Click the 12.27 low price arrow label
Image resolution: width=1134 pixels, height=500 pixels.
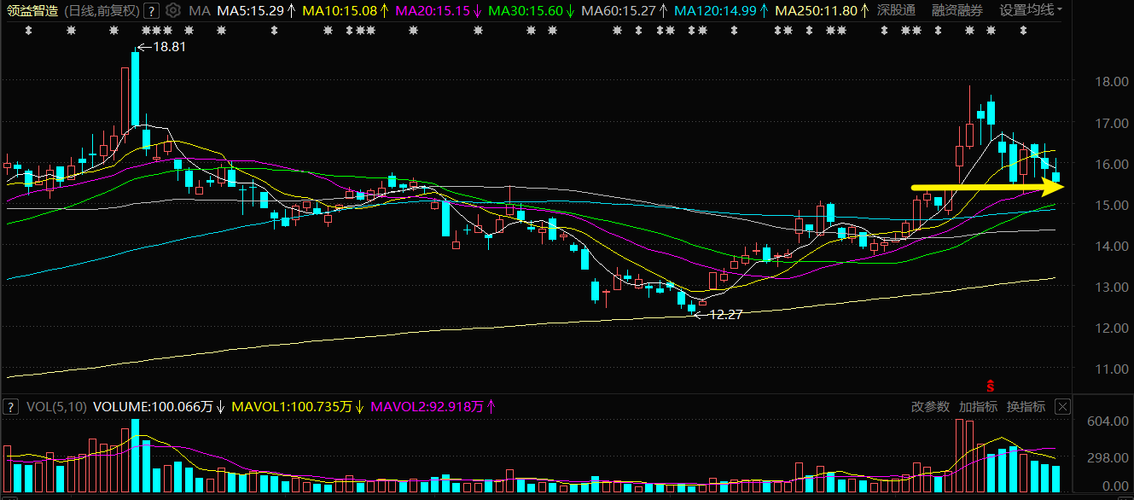(719, 315)
